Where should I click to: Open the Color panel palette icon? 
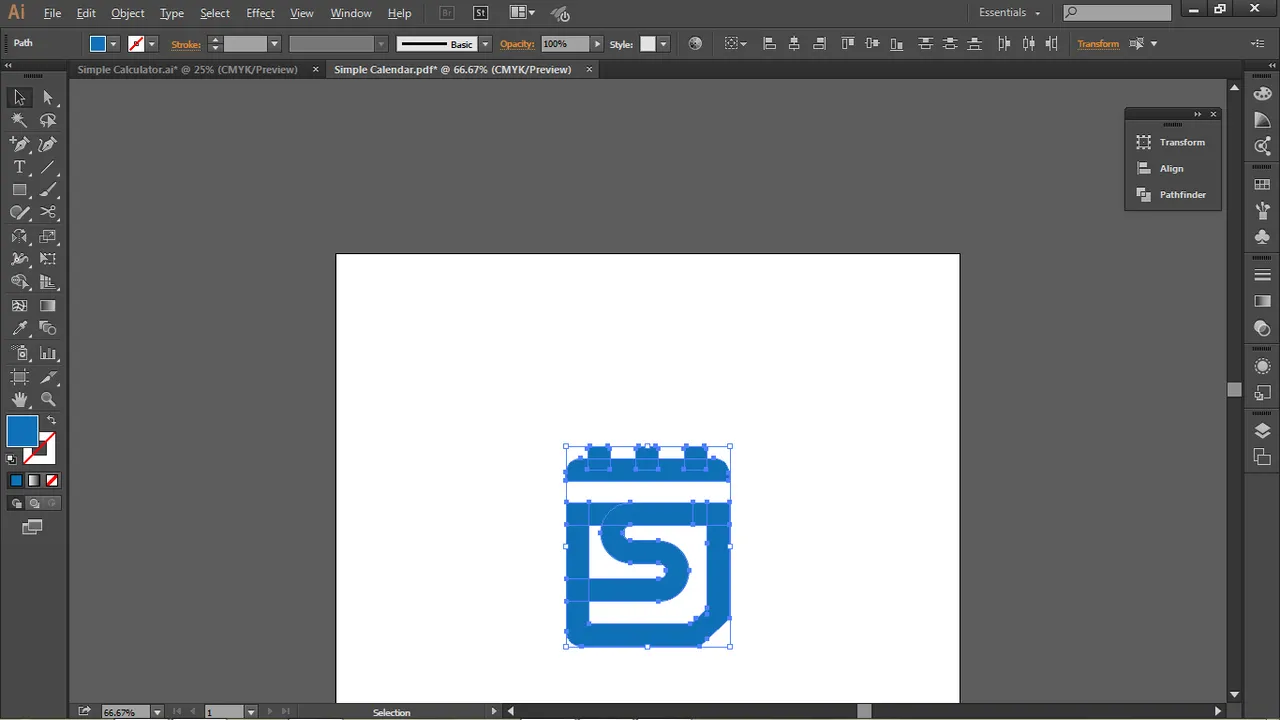point(1262,94)
